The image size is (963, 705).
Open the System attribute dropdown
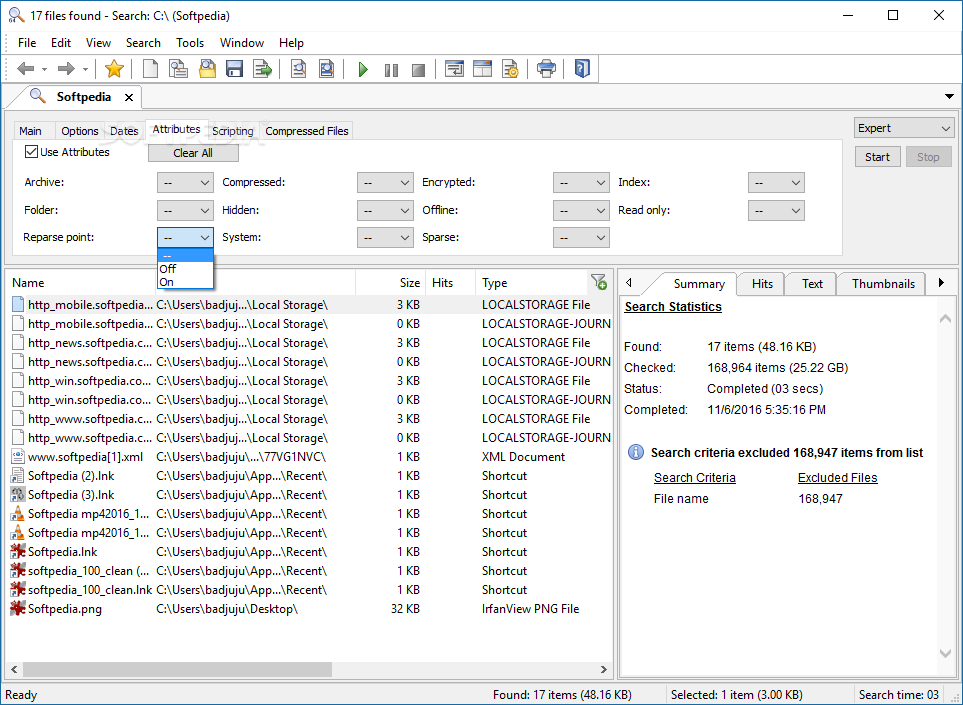[385, 238]
